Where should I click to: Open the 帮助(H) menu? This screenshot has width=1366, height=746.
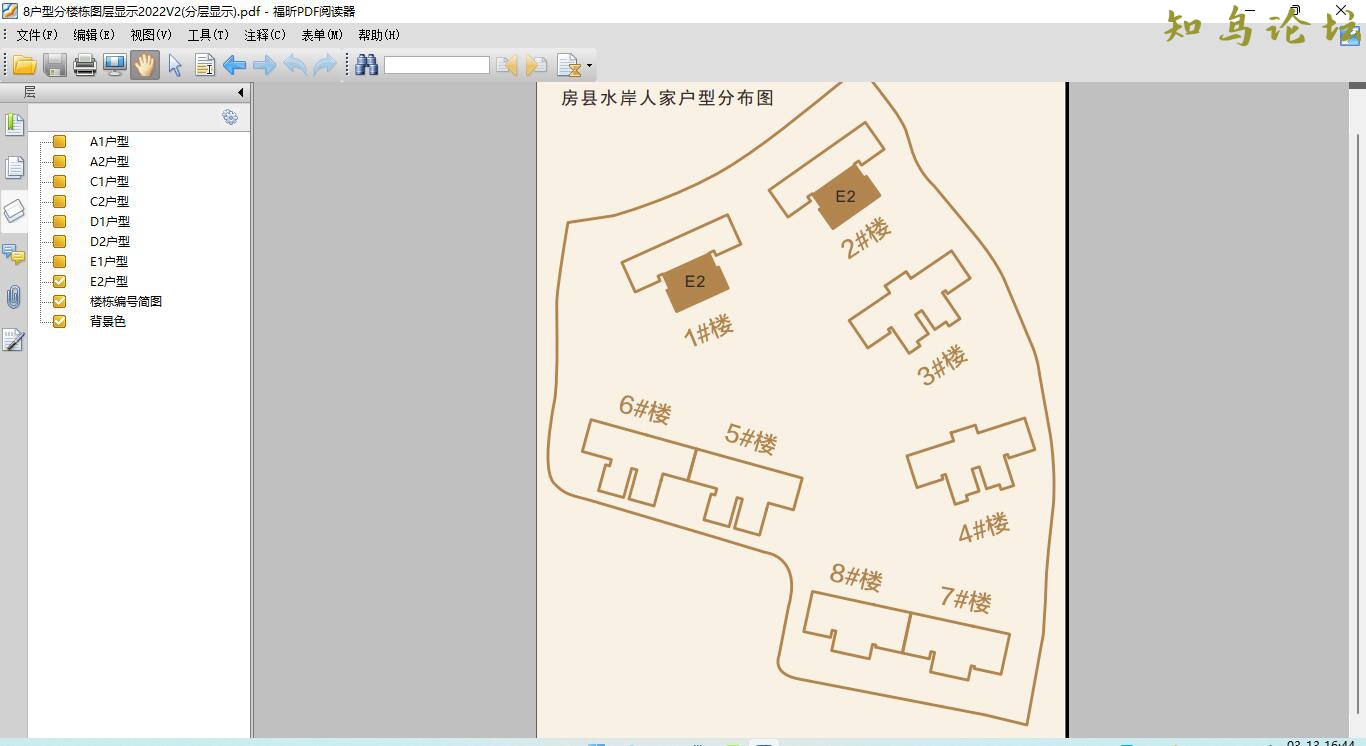coord(379,35)
